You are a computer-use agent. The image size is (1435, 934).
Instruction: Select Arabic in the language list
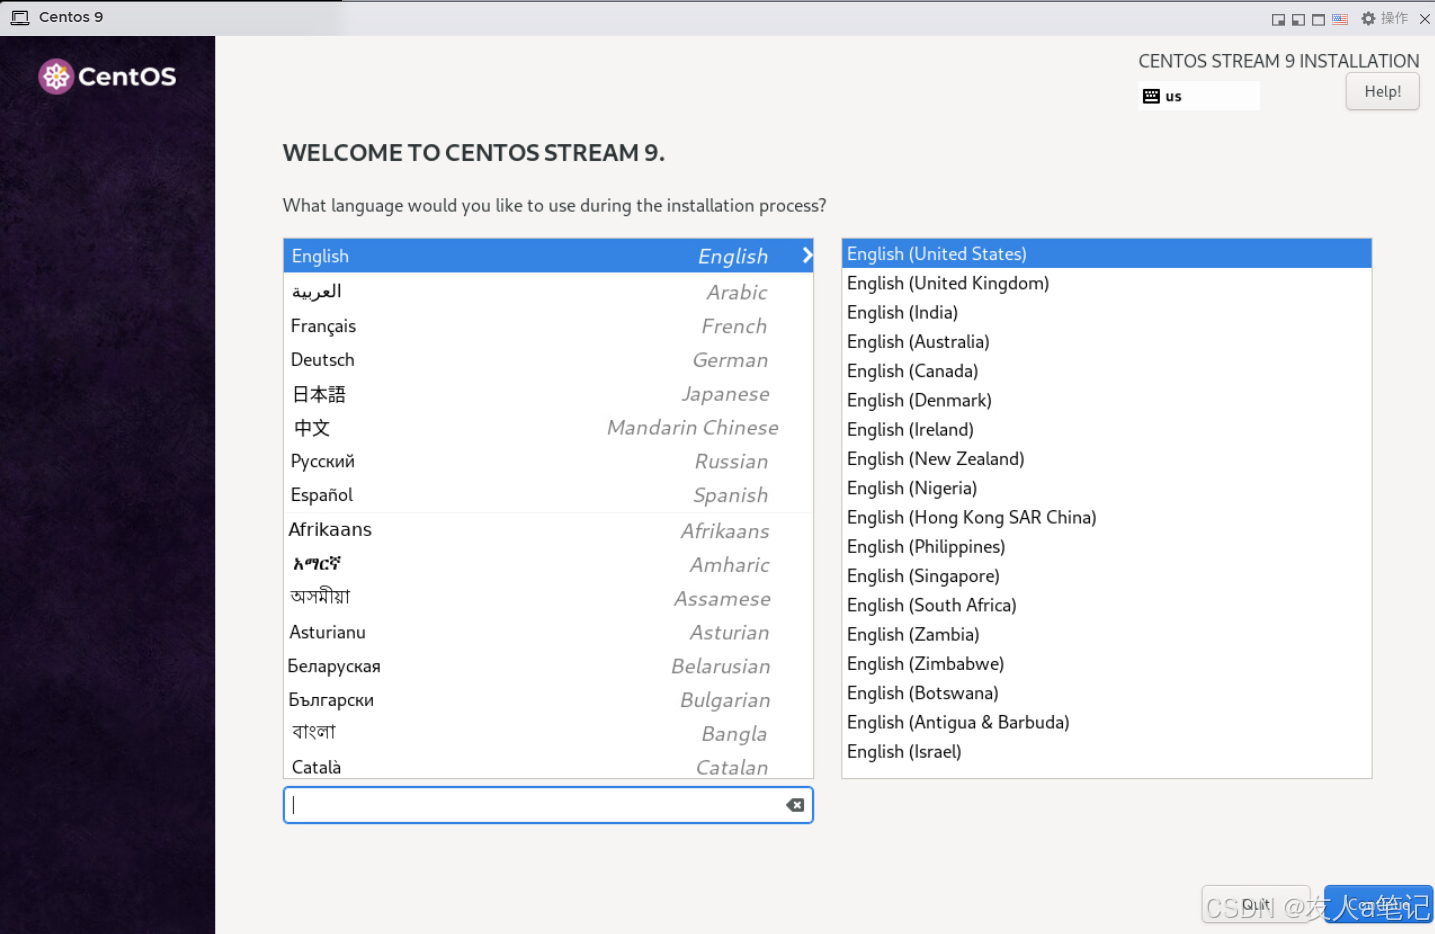click(x=548, y=292)
